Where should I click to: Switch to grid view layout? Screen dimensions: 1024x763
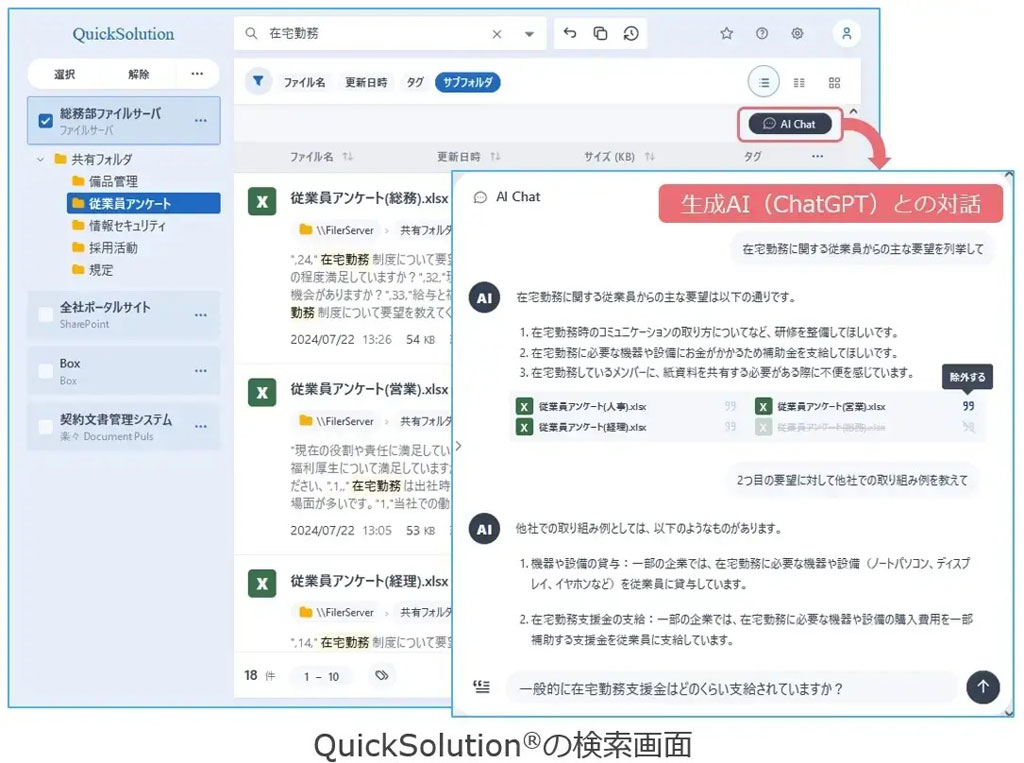834,82
